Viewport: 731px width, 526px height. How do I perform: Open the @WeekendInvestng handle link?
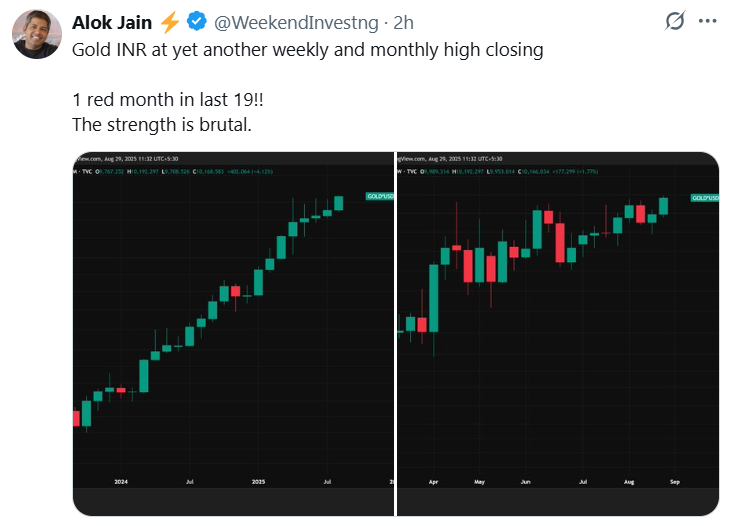click(x=296, y=22)
